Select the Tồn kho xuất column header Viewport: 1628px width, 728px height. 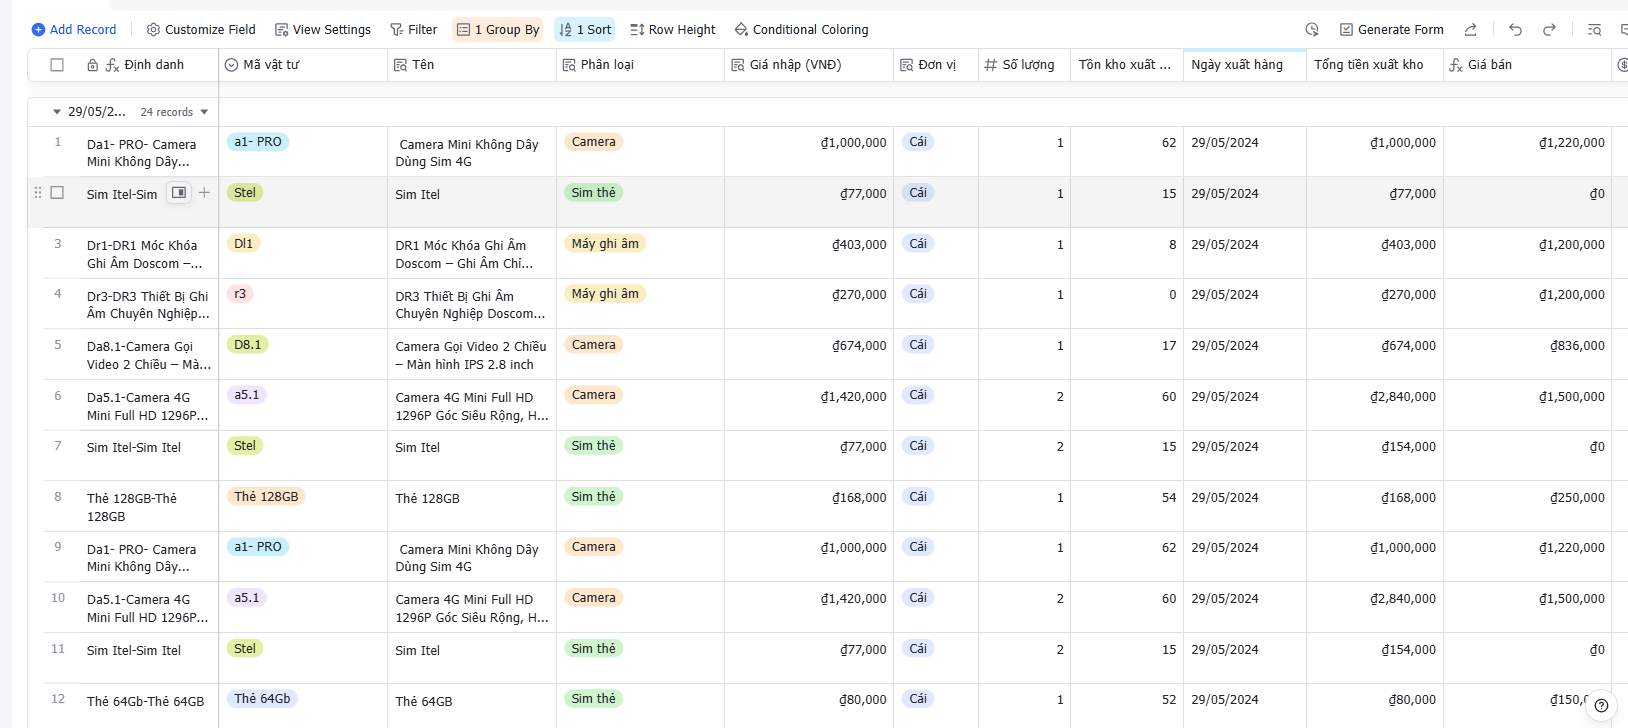click(x=1127, y=65)
